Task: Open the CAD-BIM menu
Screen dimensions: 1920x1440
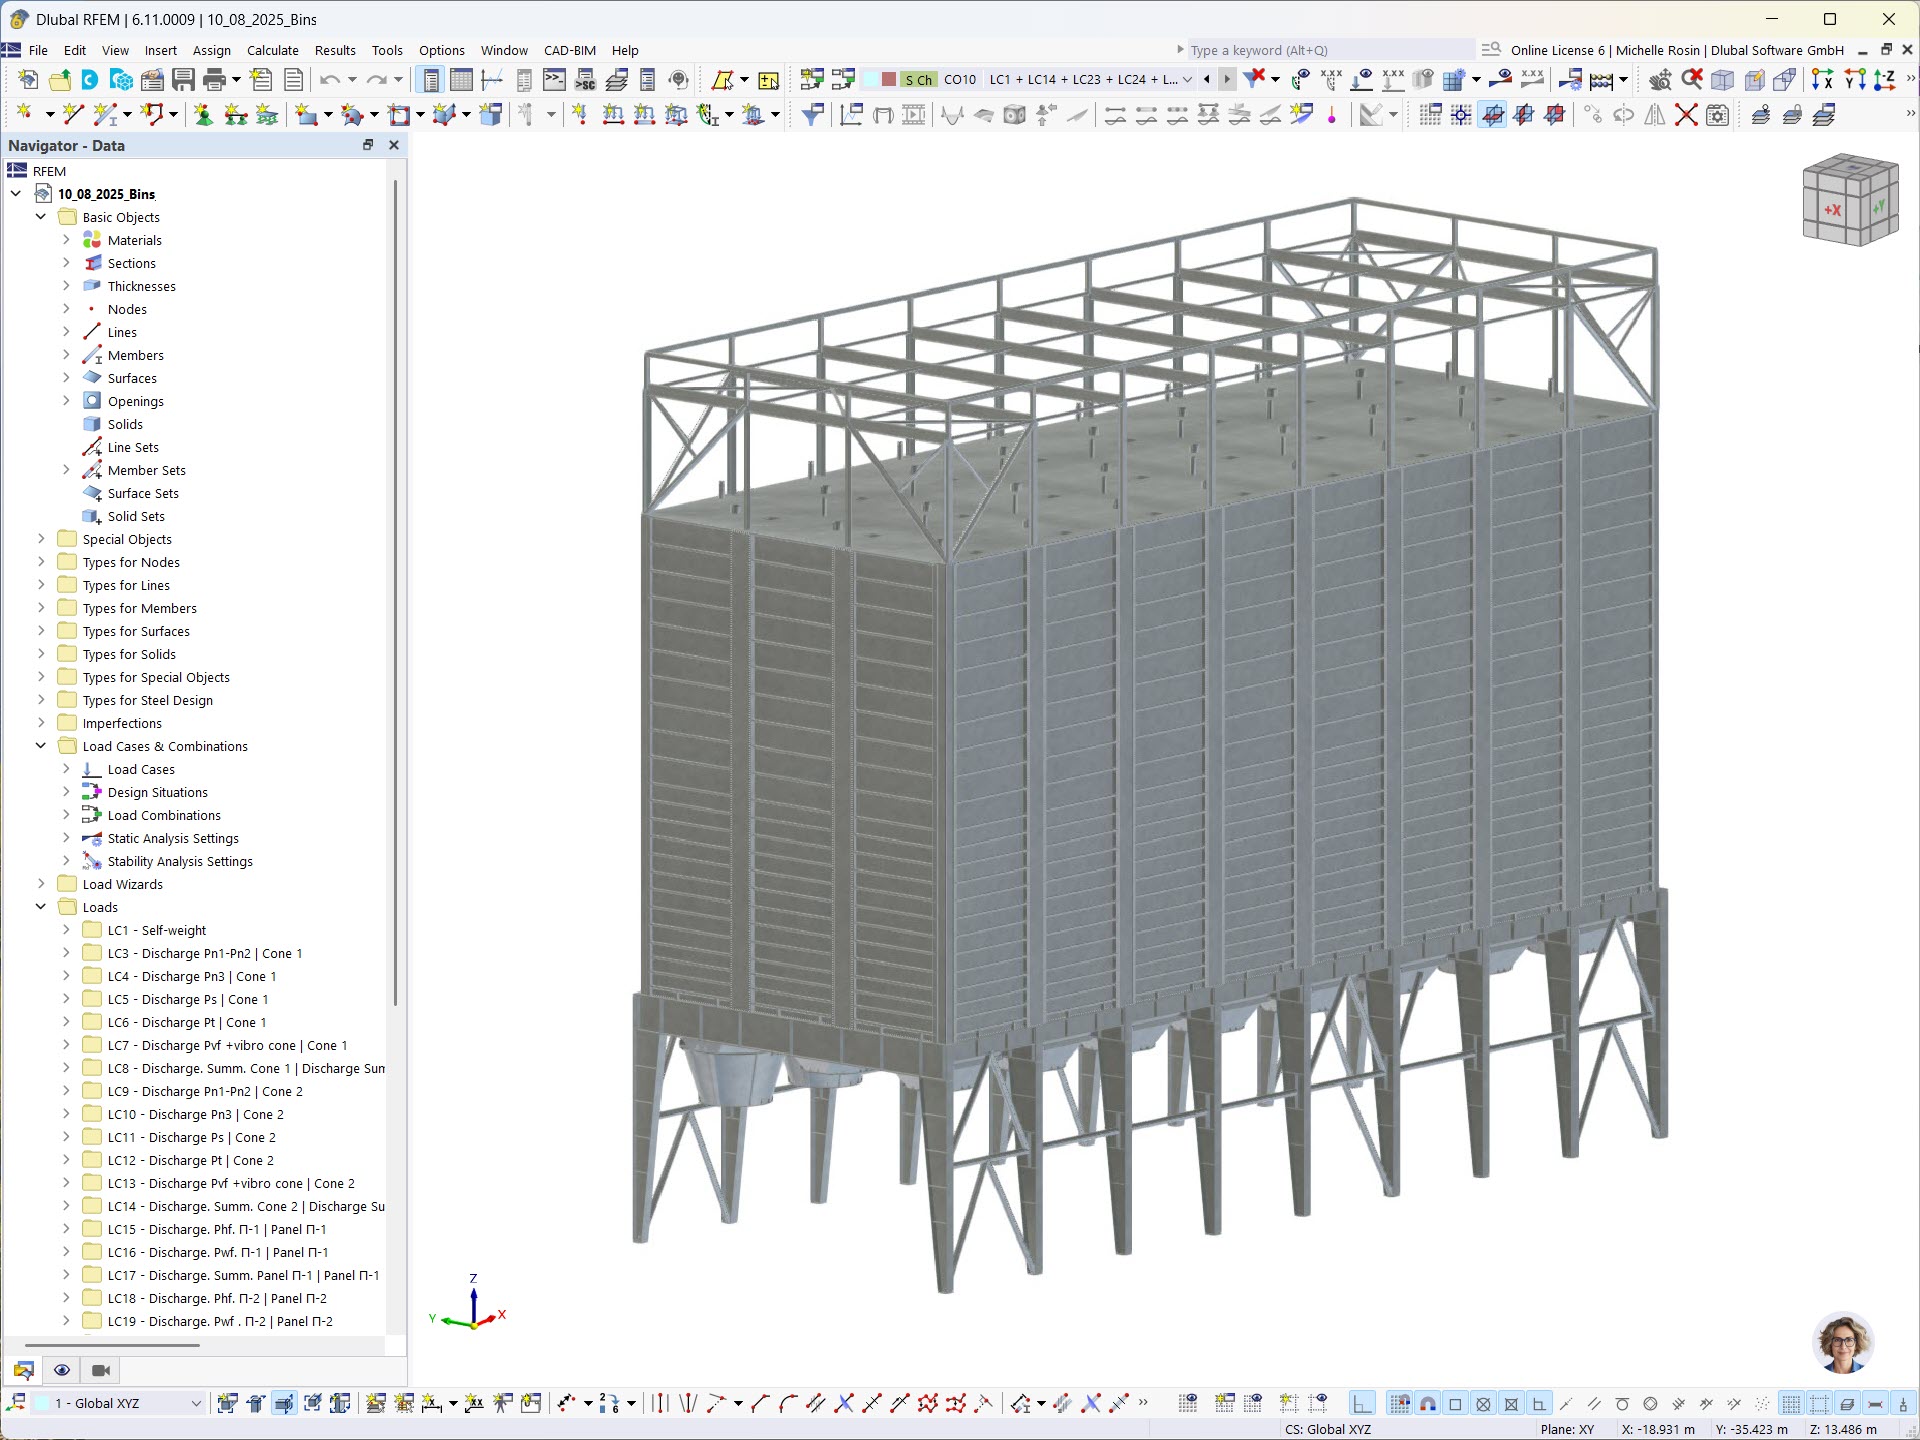Action: pos(569,50)
